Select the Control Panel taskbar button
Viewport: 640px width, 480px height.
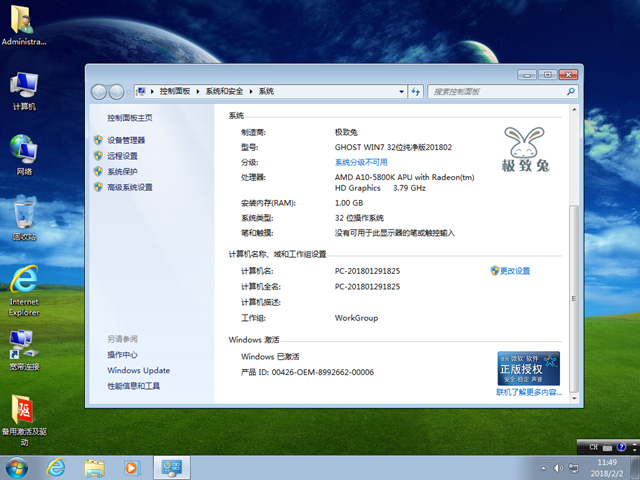(171, 468)
